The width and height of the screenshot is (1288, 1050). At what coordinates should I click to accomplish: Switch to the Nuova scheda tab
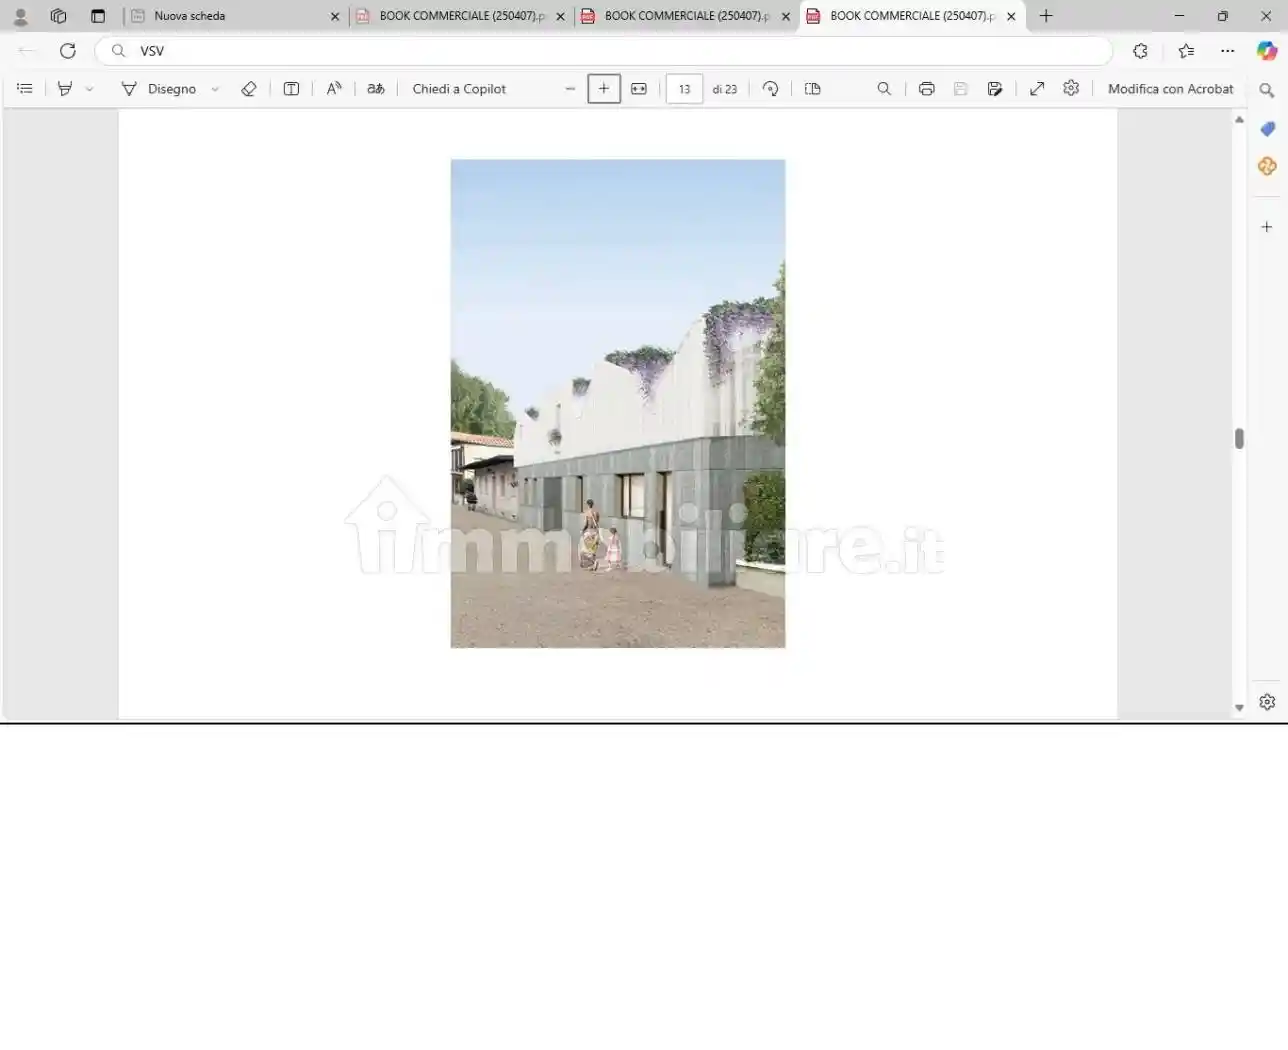coord(230,16)
